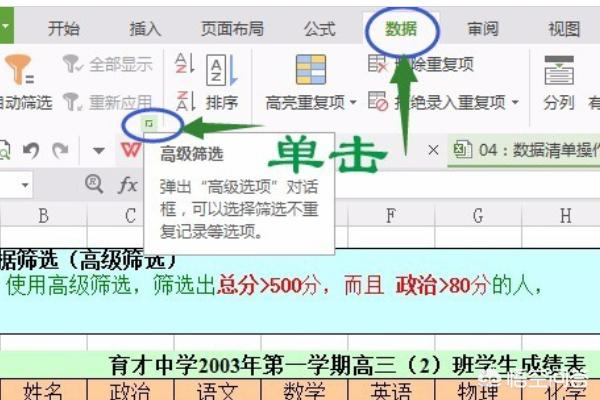Click the 删除重复项 icon
This screenshot has height=400, width=600.
378,64
